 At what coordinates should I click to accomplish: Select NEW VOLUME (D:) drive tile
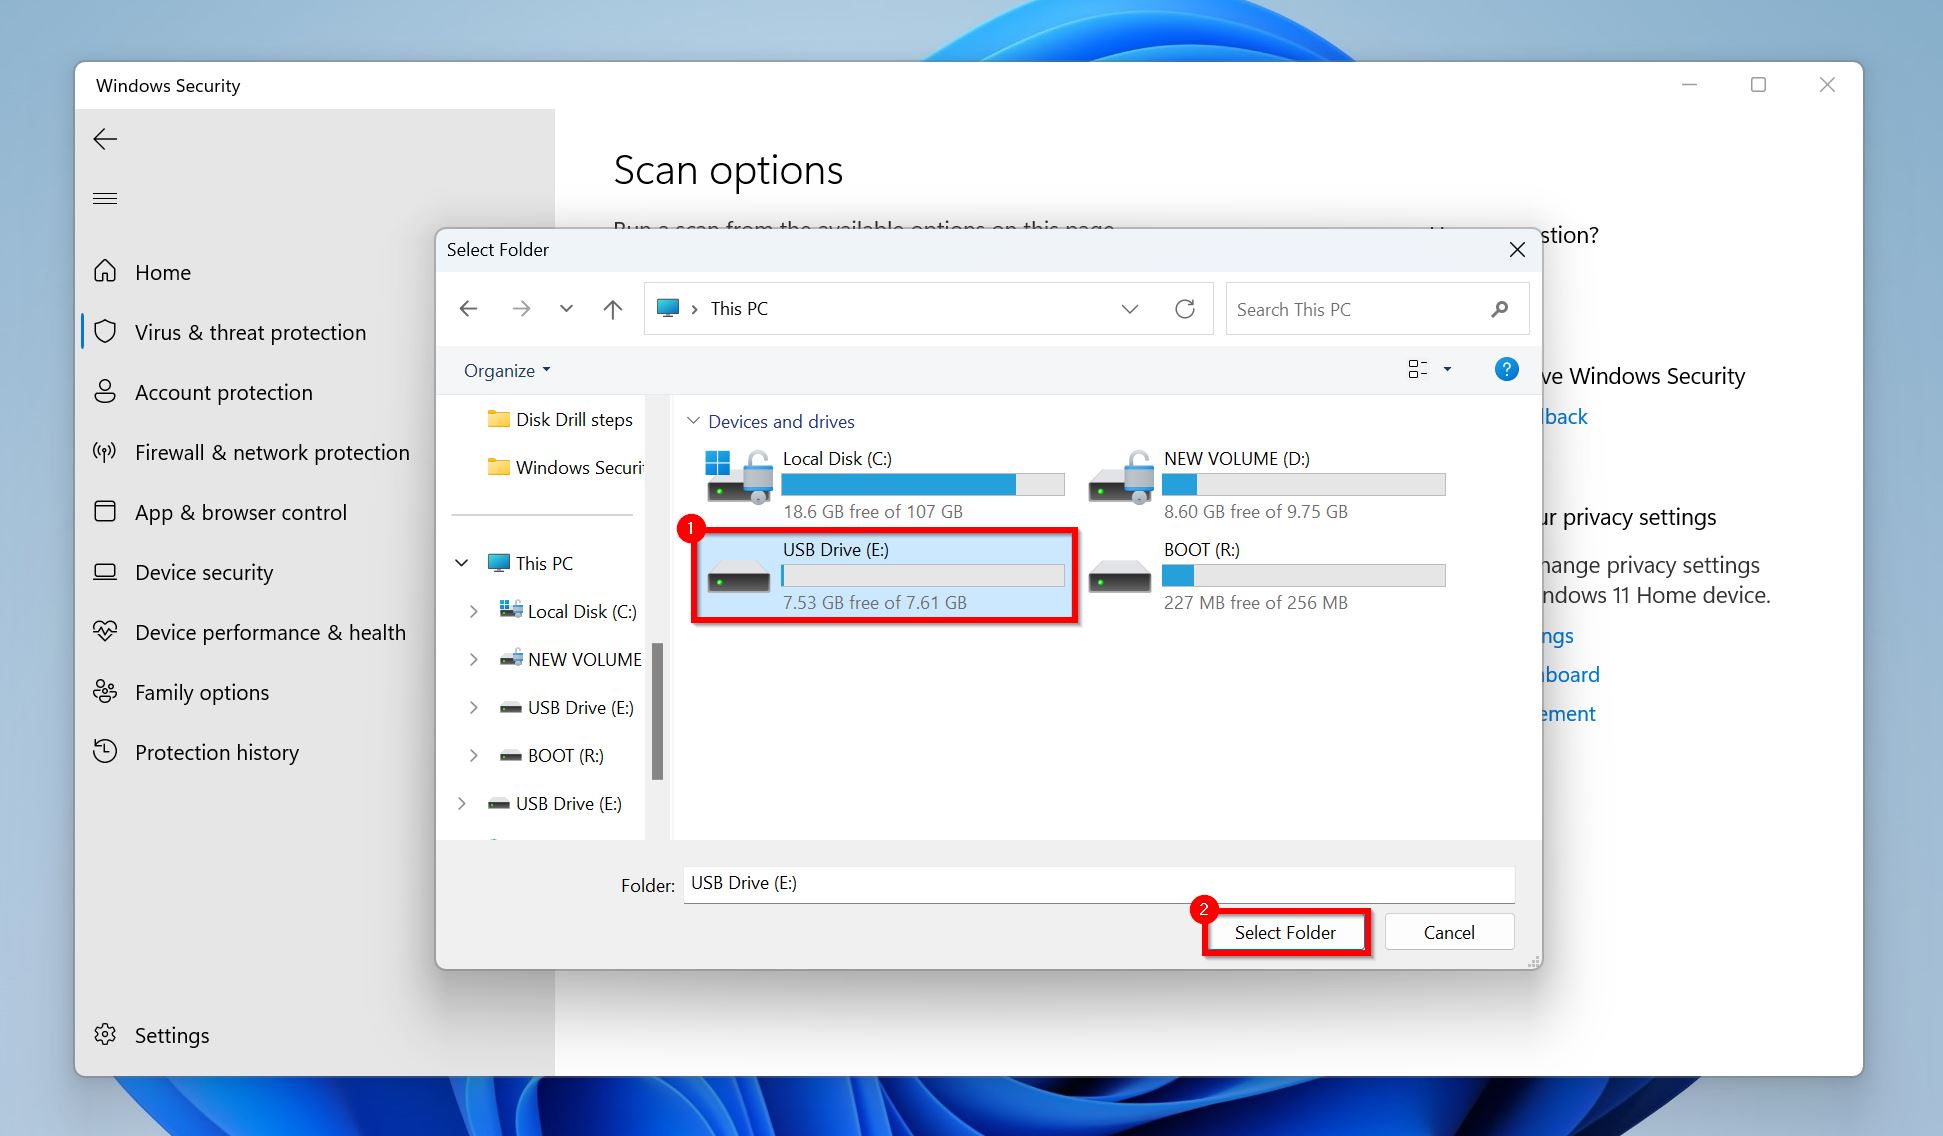pos(1267,485)
